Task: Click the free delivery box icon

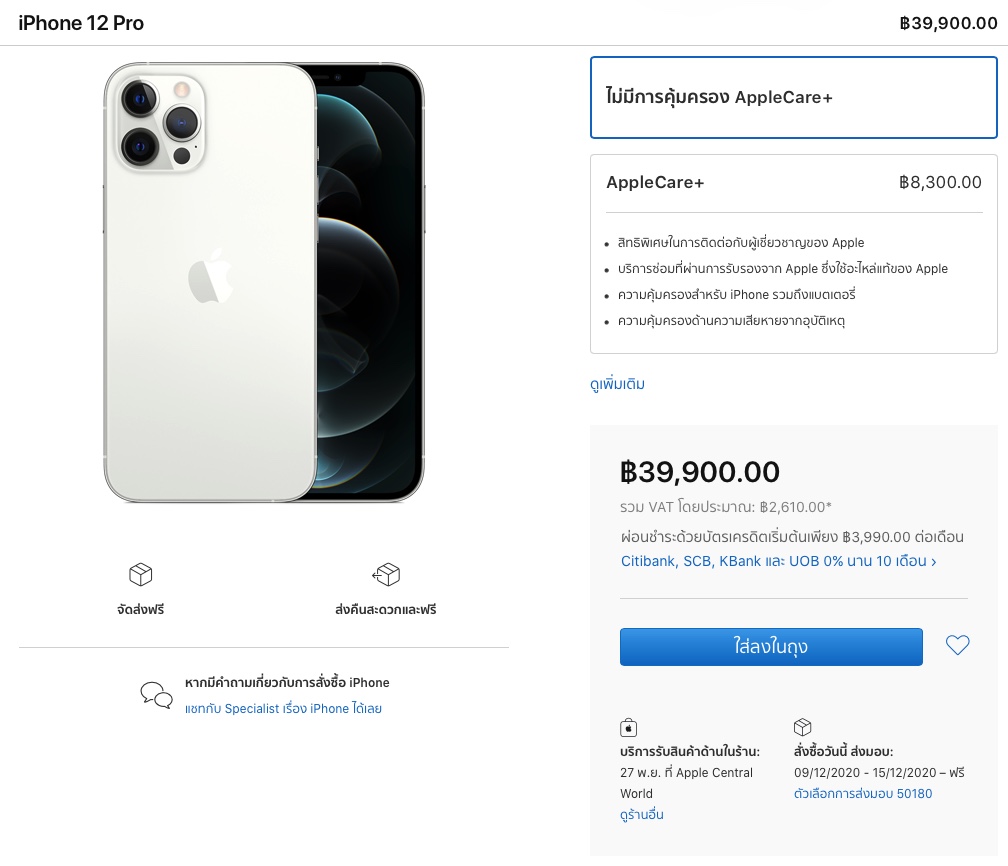Action: coord(141,574)
